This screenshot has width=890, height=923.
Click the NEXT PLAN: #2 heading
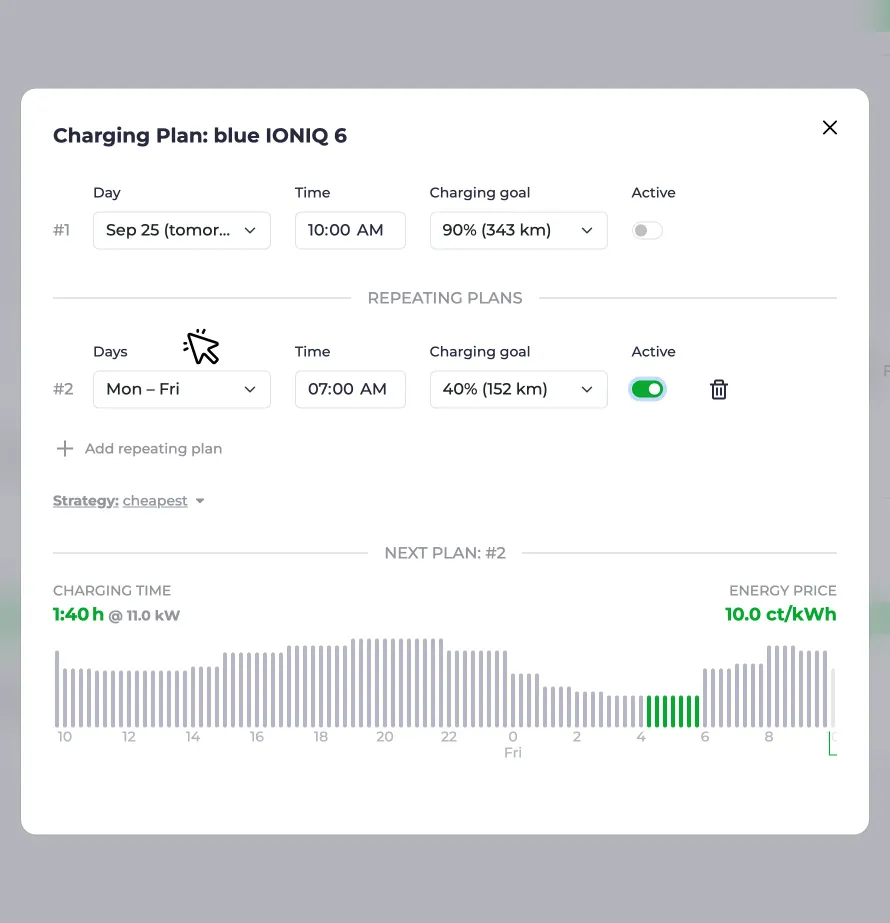tap(444, 553)
